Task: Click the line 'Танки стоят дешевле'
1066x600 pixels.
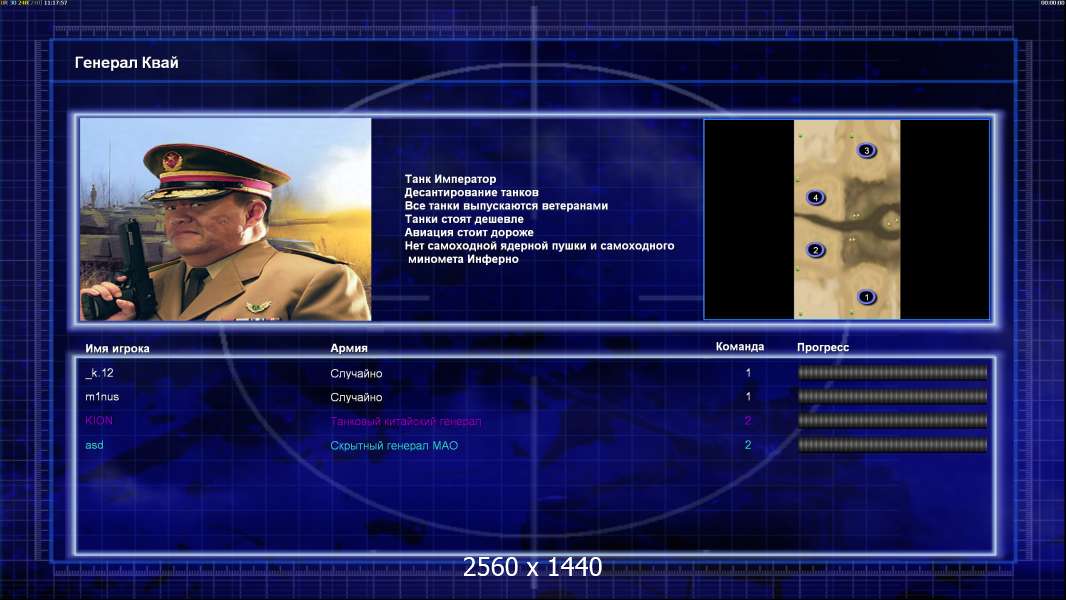Action: tap(464, 219)
